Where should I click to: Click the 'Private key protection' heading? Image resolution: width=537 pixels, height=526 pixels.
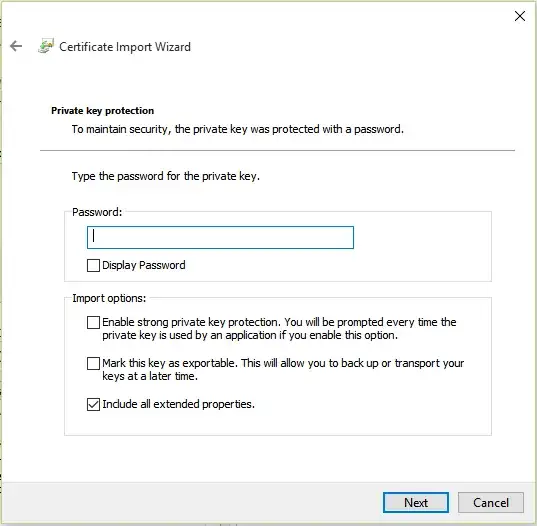pos(102,111)
